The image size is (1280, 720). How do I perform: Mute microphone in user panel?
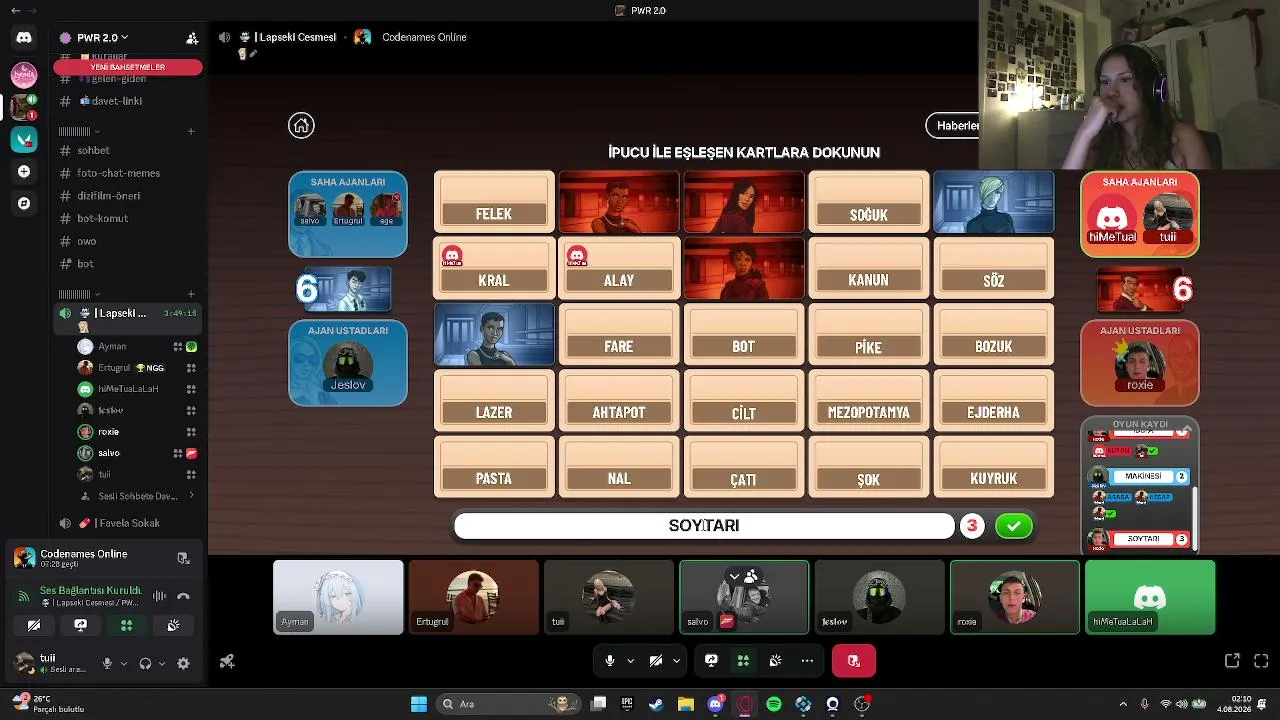click(x=107, y=663)
